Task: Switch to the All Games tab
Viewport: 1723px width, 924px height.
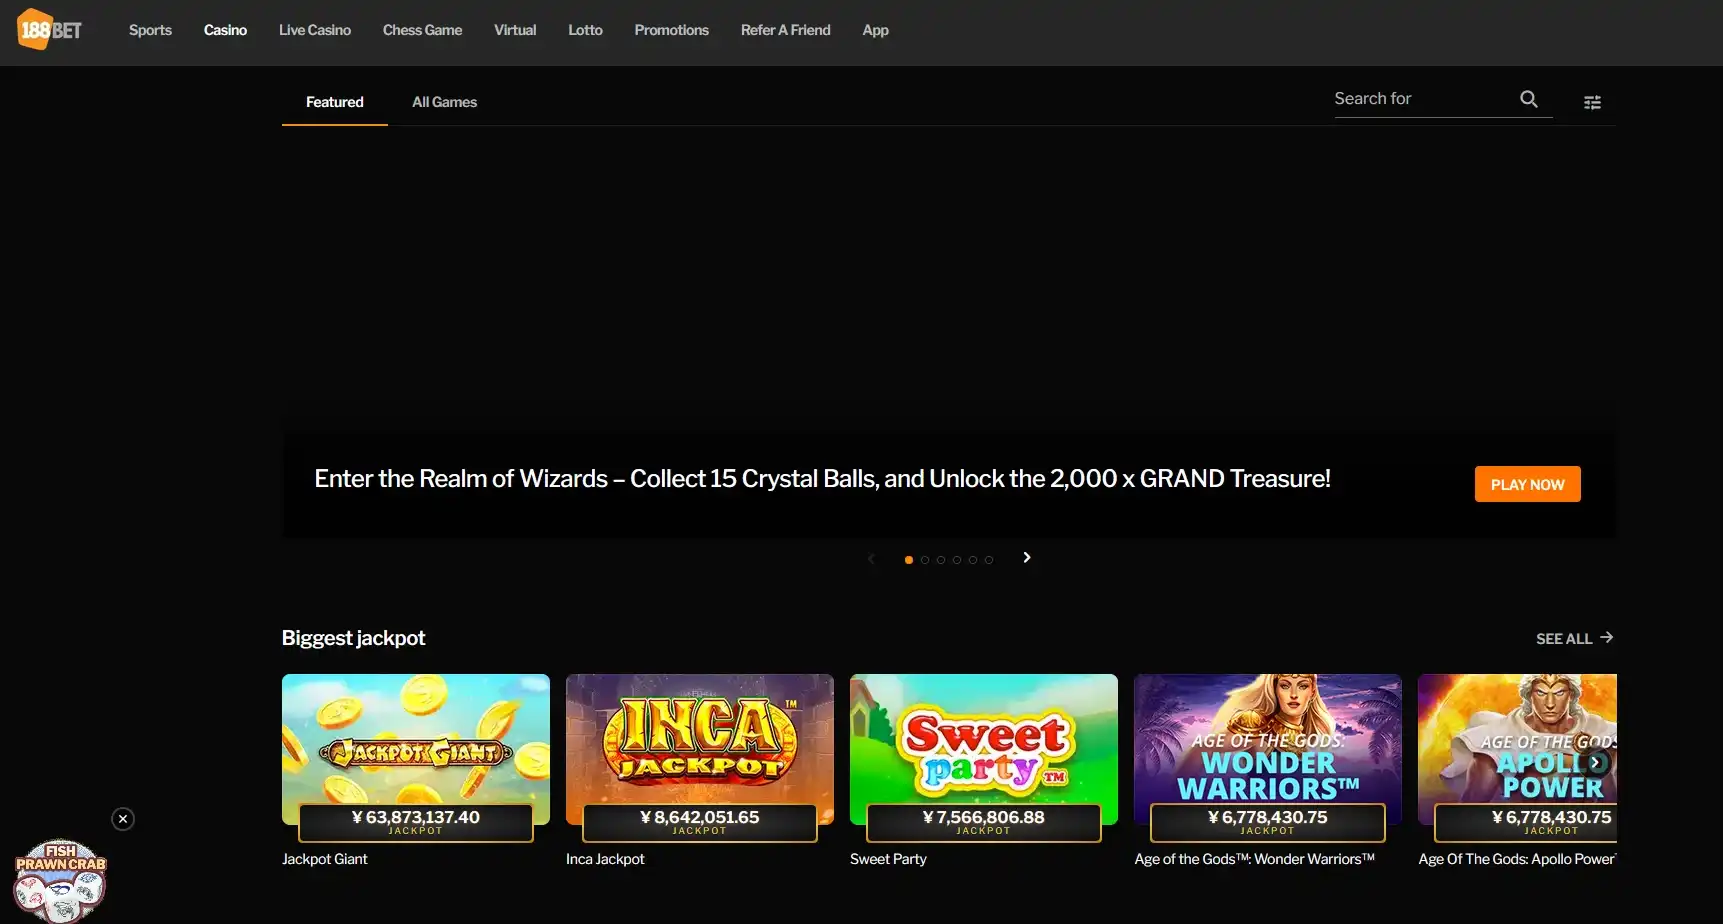Action: pos(444,102)
